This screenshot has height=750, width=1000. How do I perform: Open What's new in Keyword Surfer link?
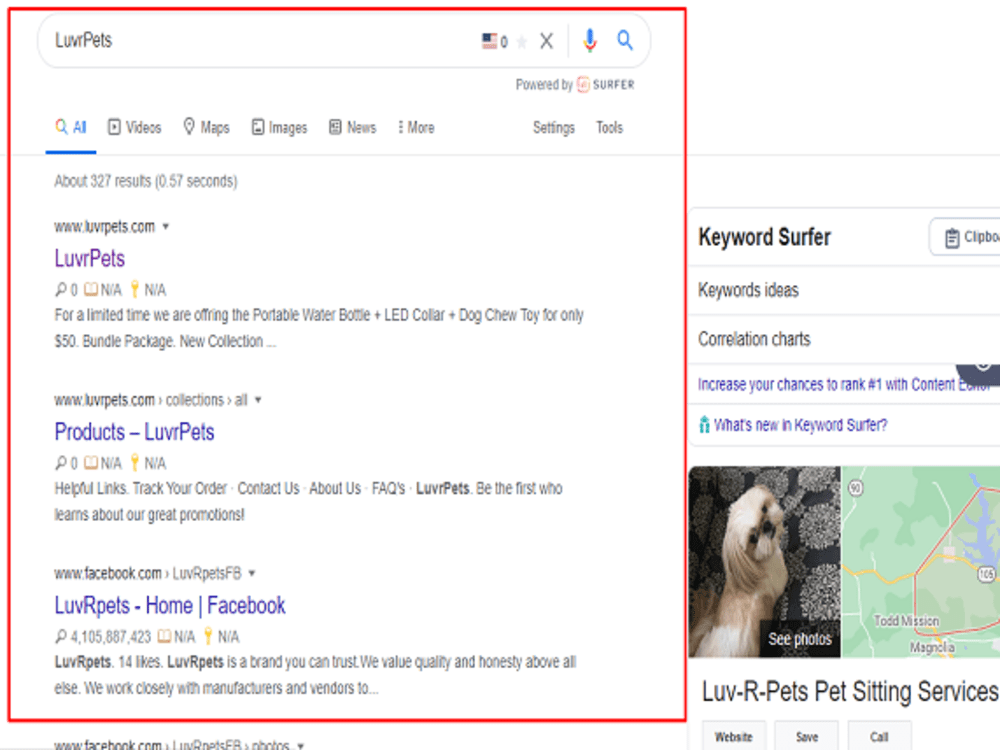tap(800, 425)
